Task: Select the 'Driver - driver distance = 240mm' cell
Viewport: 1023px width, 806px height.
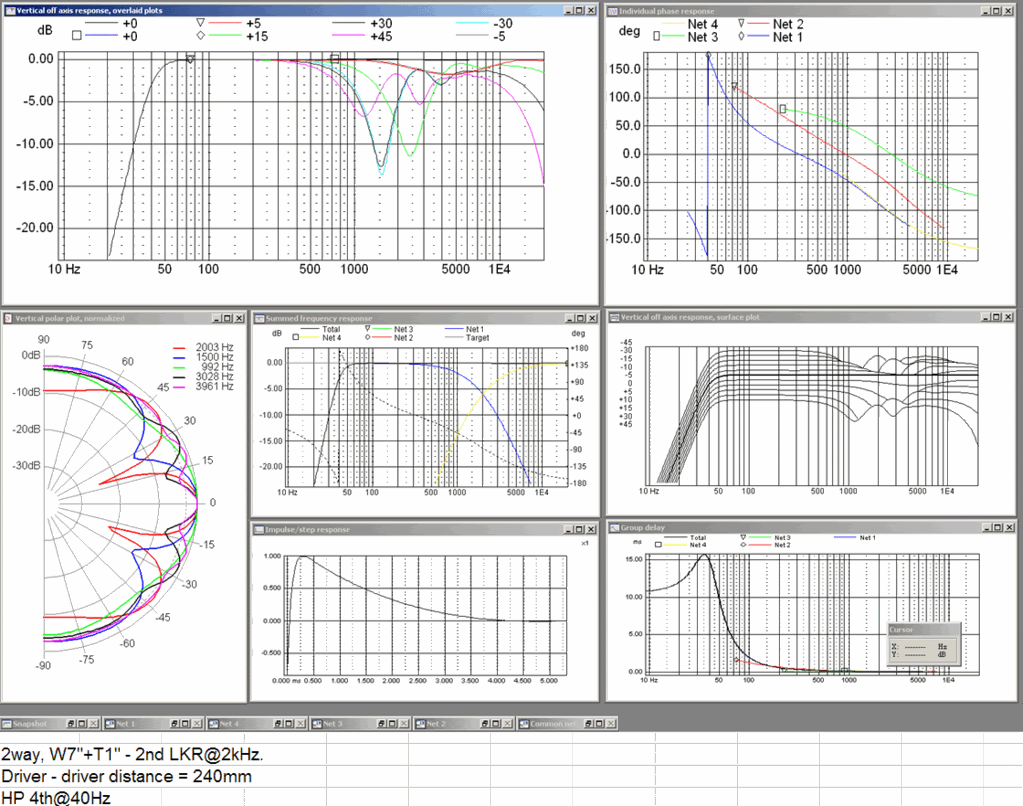Action: (126, 776)
